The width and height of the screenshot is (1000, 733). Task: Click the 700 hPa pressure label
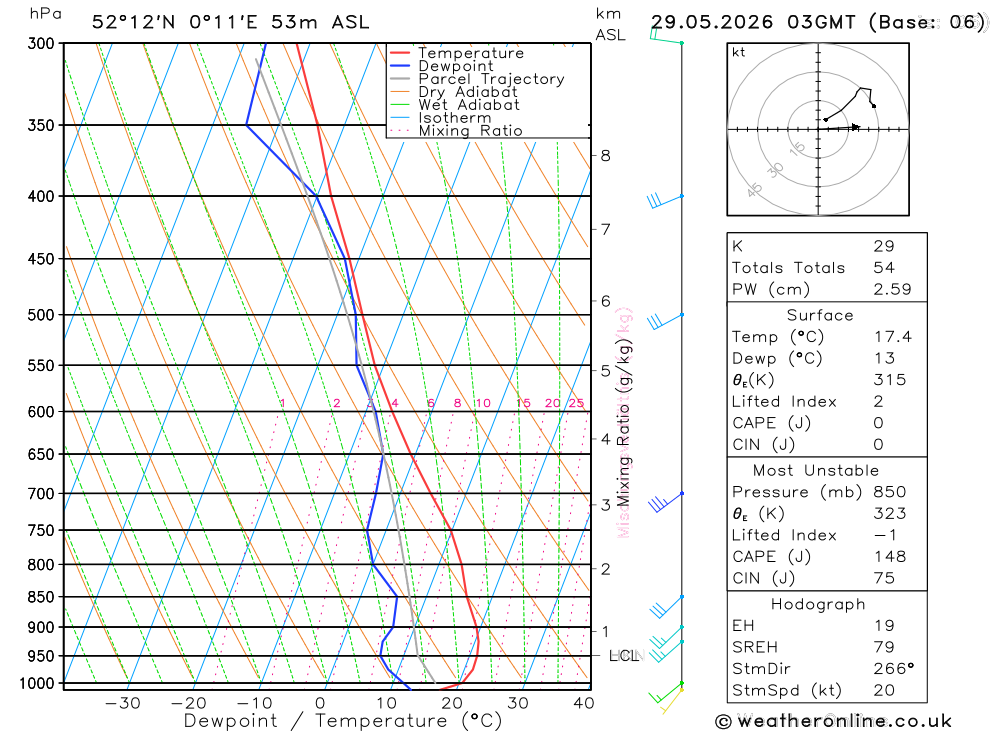click(x=41, y=494)
